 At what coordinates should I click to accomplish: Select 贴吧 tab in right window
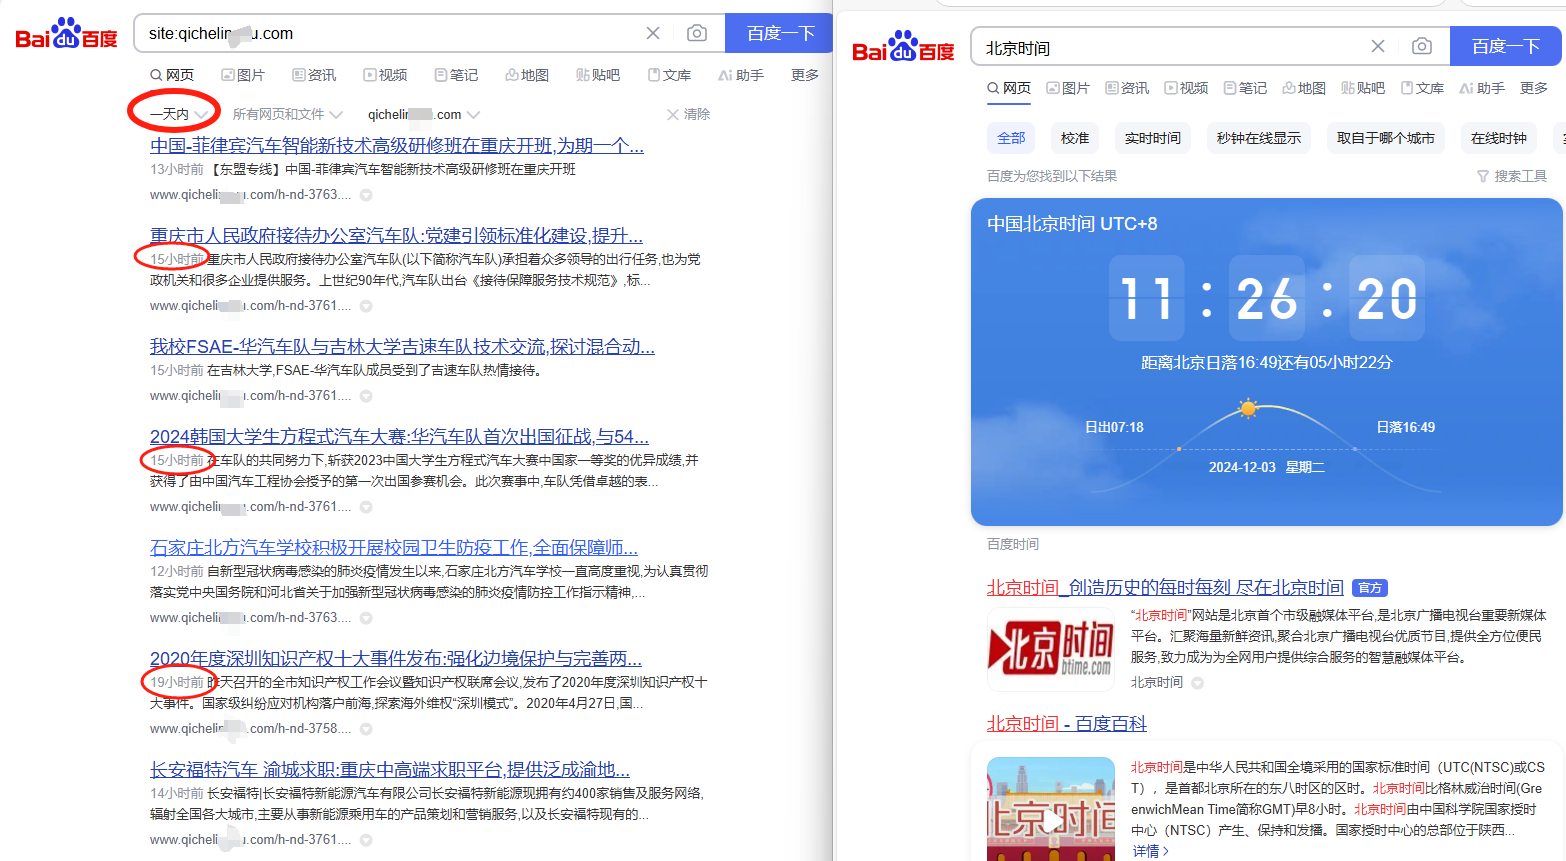coord(1363,88)
